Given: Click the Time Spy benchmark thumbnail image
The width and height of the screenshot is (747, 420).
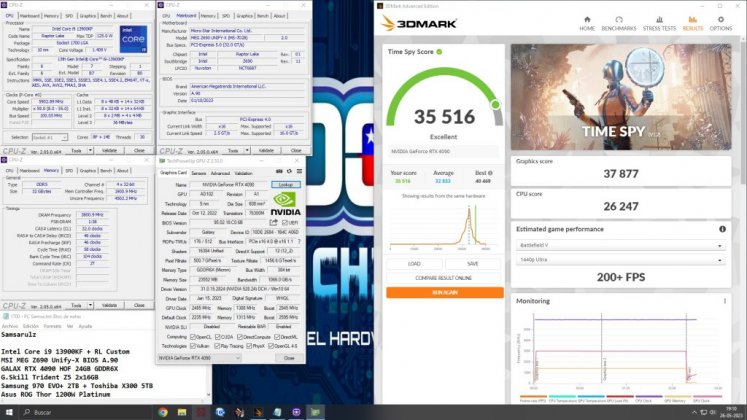Looking at the screenshot, I should pos(621,97).
